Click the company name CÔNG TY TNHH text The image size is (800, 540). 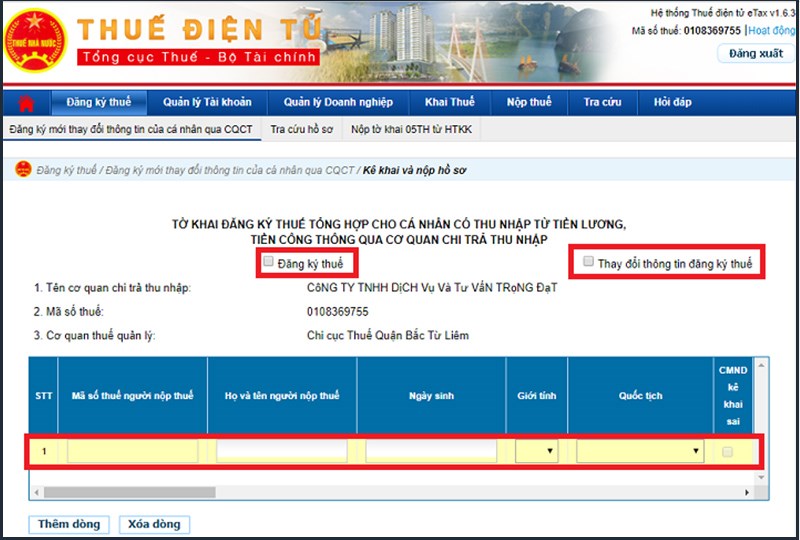point(432,288)
